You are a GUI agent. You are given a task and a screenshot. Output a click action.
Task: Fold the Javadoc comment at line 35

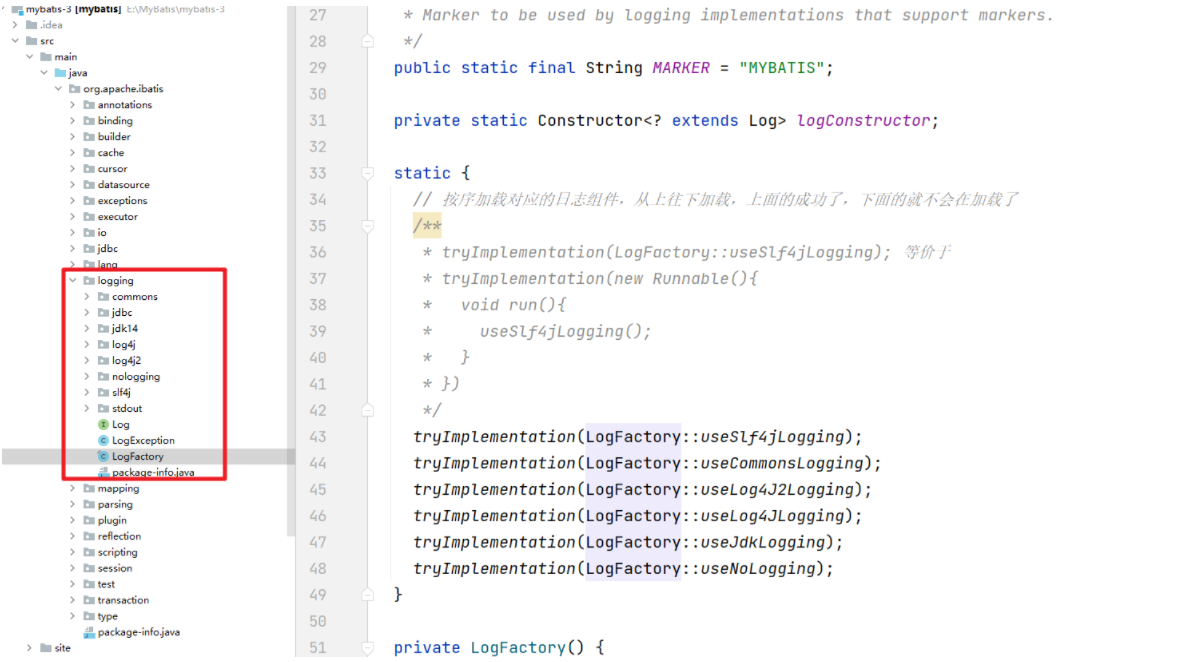tap(367, 226)
